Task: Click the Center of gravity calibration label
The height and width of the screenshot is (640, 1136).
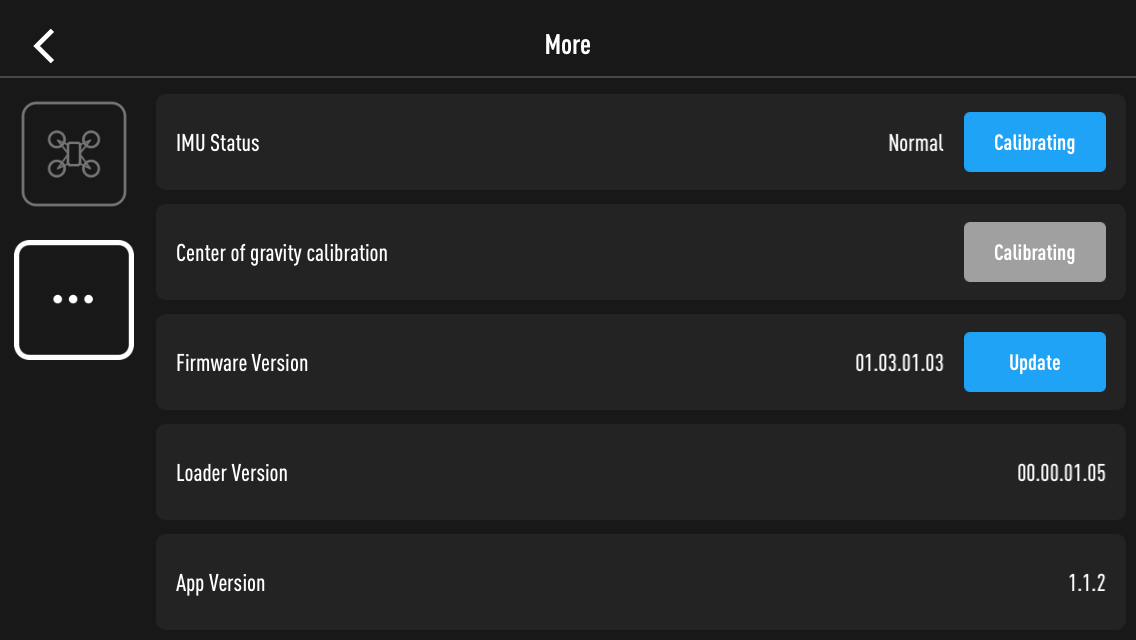Action: point(282,253)
